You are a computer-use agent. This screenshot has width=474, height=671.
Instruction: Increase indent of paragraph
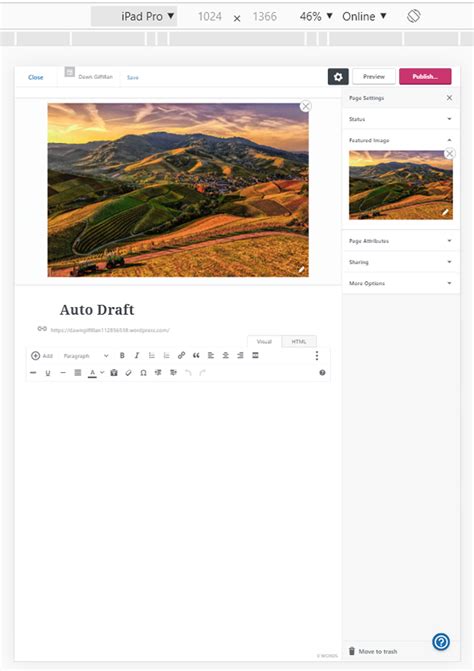(x=173, y=373)
